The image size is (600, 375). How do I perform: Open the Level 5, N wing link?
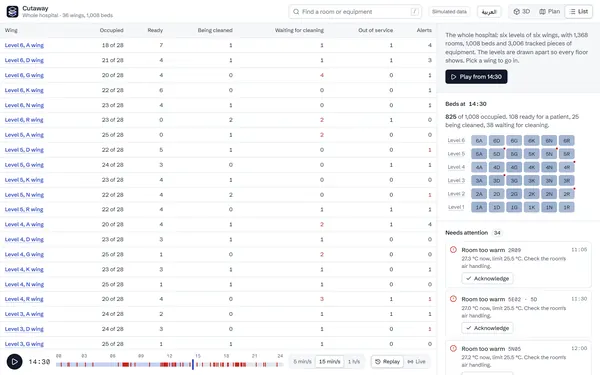[24, 195]
